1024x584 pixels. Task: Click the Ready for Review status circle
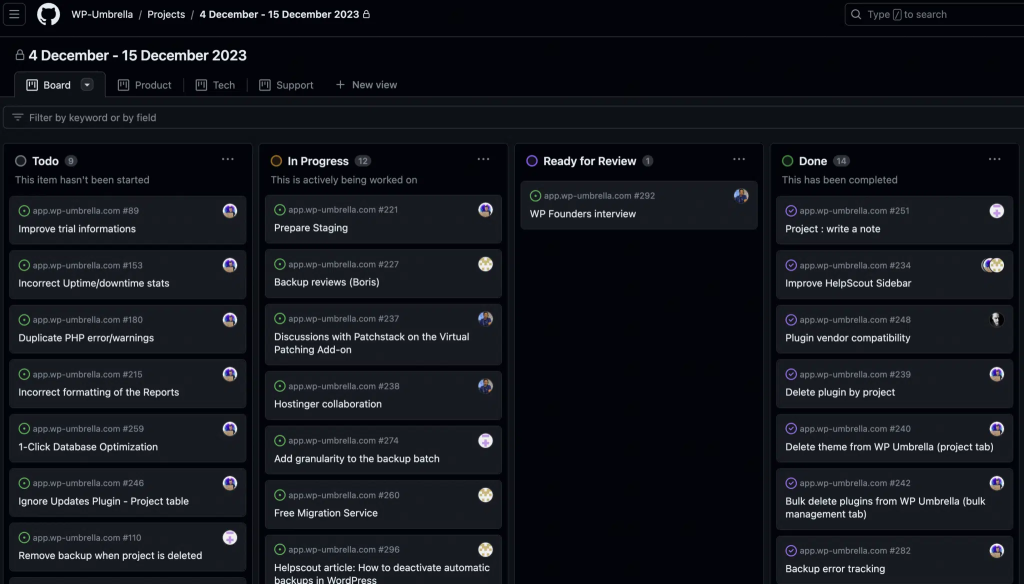click(532, 161)
